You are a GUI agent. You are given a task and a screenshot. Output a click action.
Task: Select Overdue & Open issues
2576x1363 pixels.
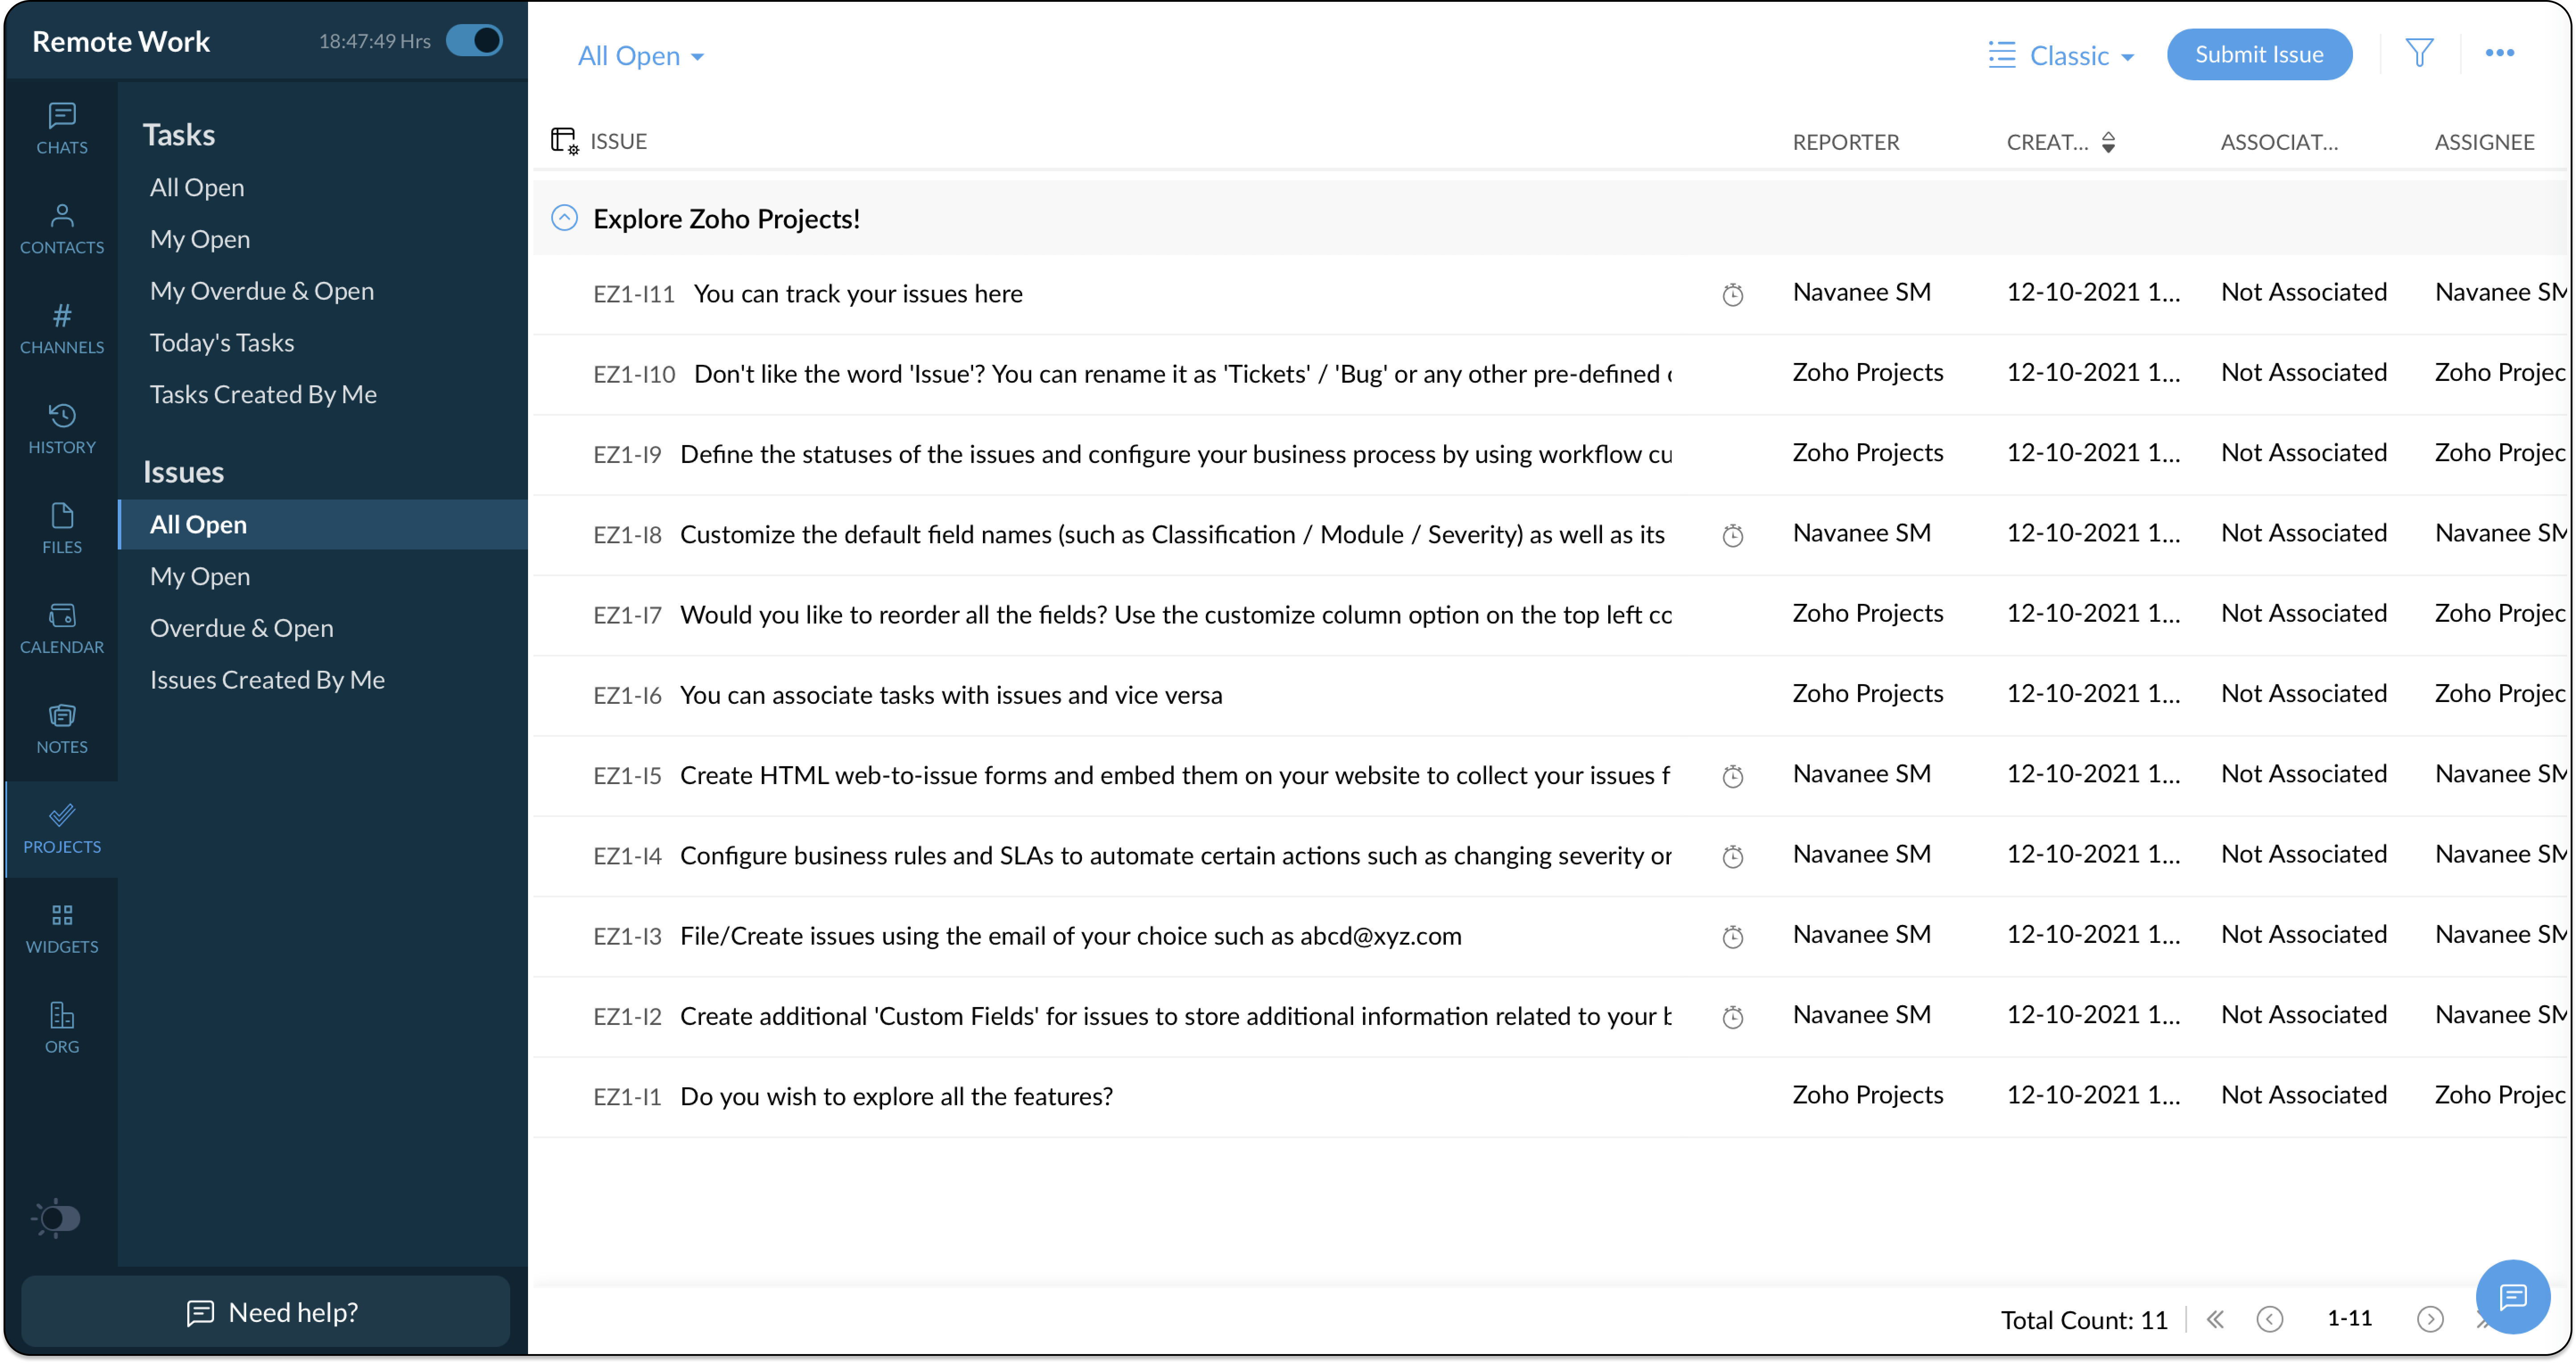click(242, 628)
